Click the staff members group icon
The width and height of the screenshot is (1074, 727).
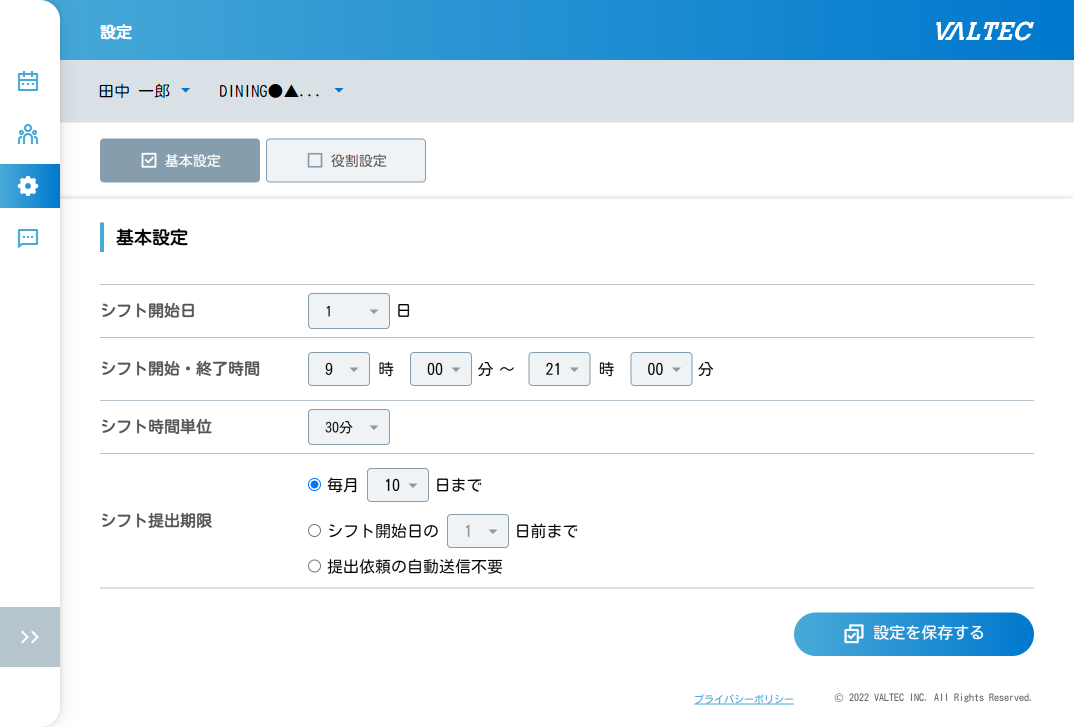click(28, 134)
